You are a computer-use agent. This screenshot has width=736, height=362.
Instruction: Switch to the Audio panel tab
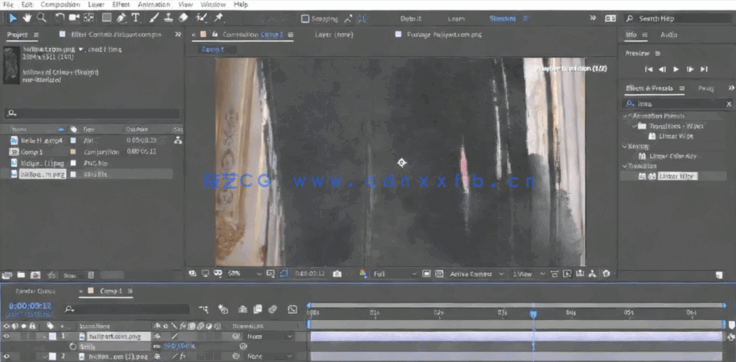(x=669, y=35)
